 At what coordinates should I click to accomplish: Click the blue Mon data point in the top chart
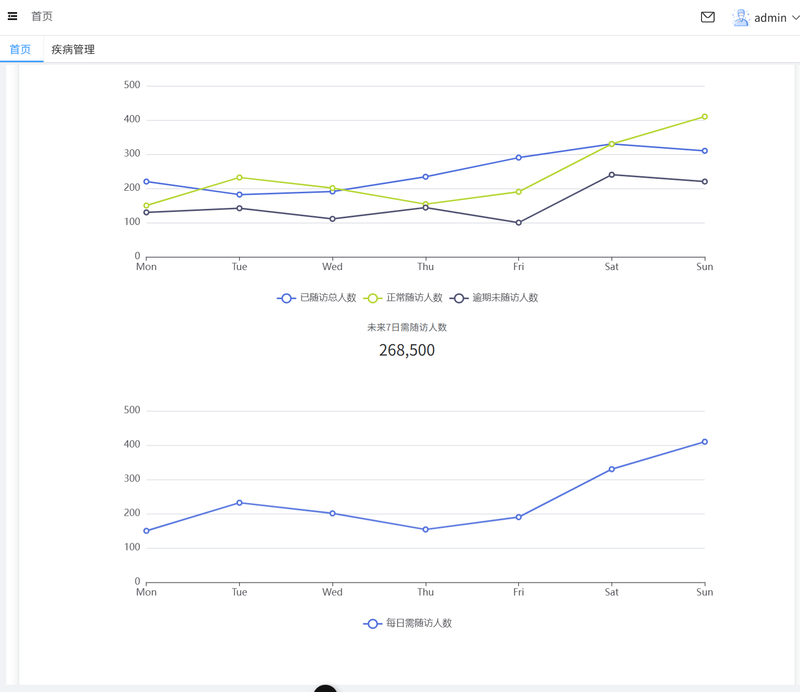click(x=146, y=182)
